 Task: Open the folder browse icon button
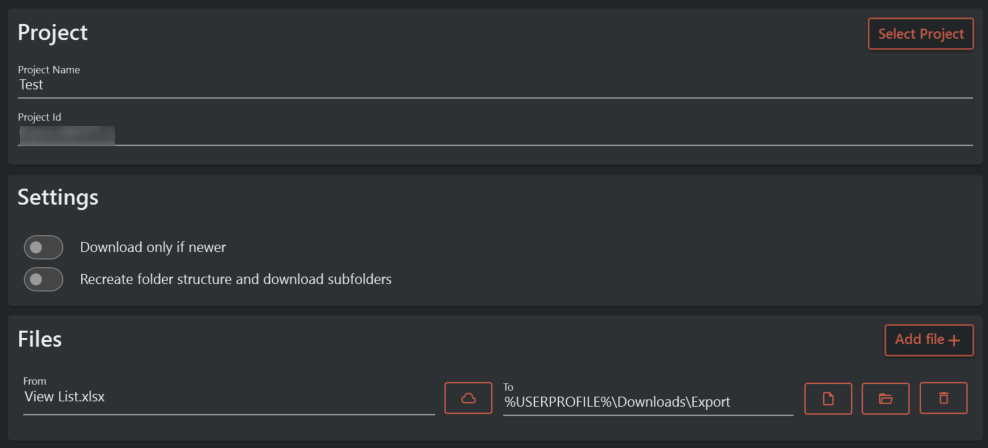pos(885,398)
